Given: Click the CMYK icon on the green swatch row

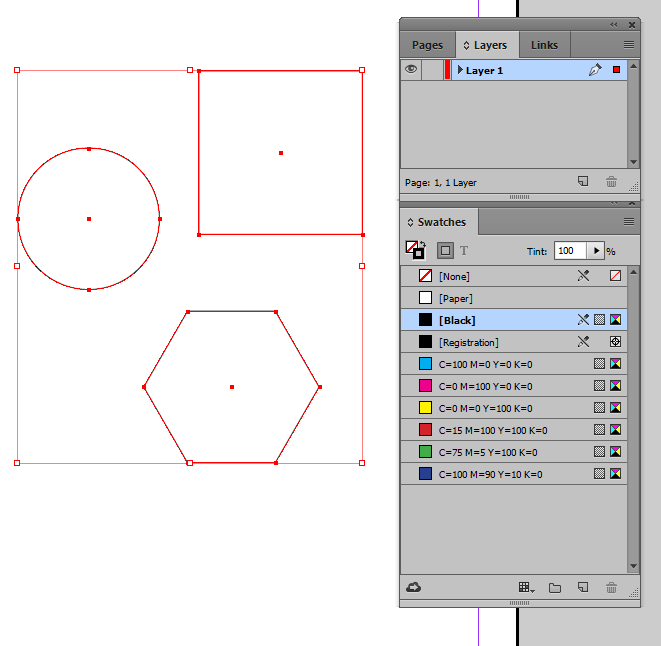Looking at the screenshot, I should (x=615, y=452).
